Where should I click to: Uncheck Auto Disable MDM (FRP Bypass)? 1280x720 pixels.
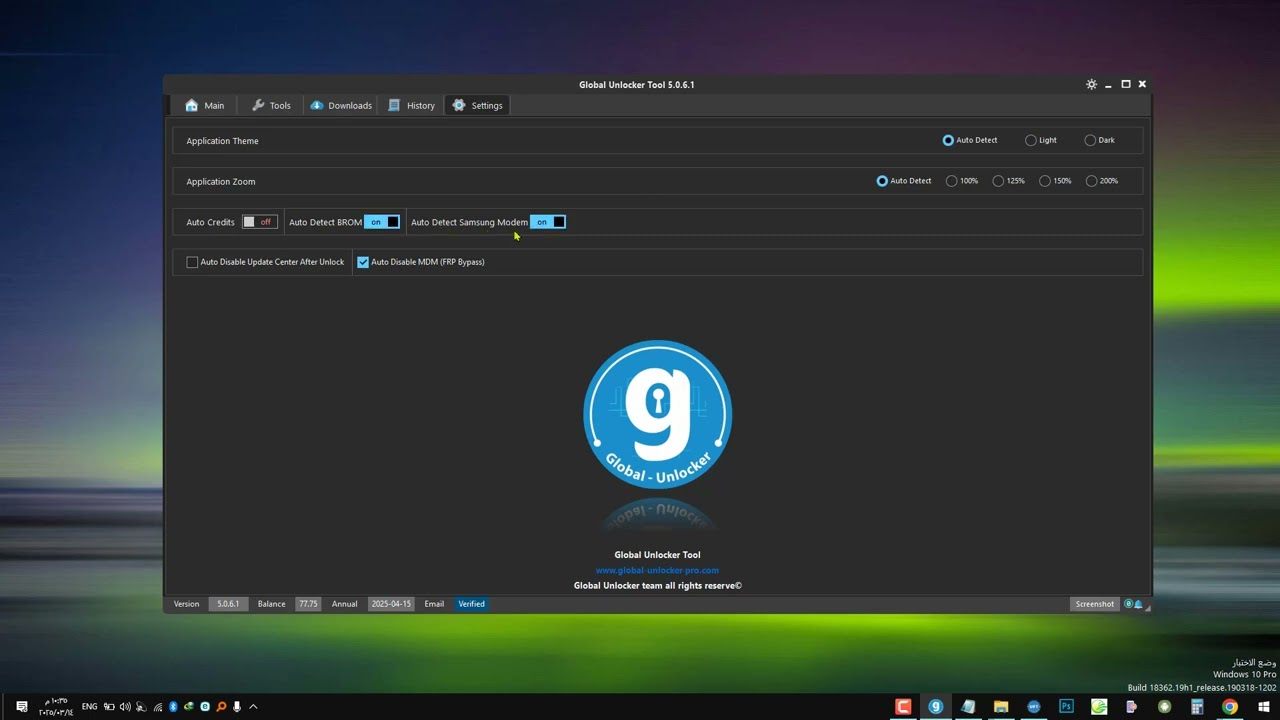[421, 262]
